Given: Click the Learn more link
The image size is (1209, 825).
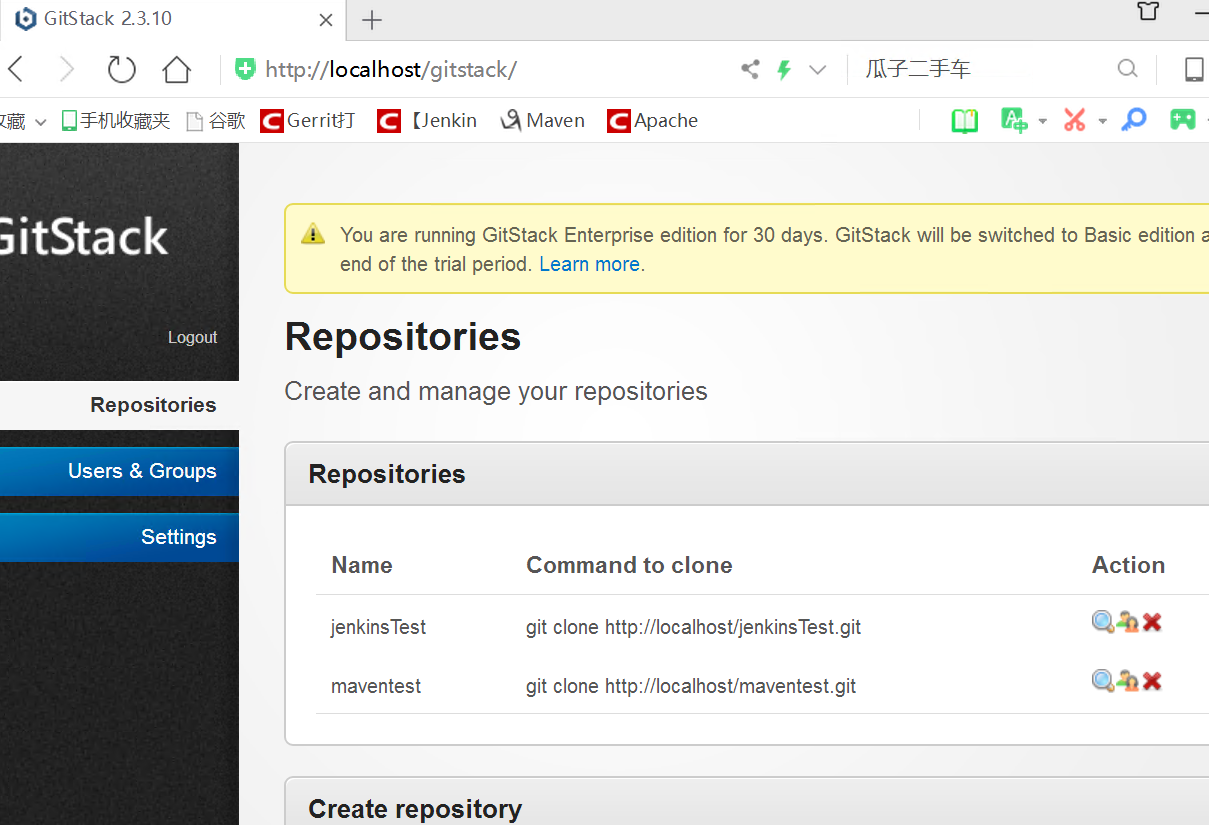Looking at the screenshot, I should coord(589,264).
